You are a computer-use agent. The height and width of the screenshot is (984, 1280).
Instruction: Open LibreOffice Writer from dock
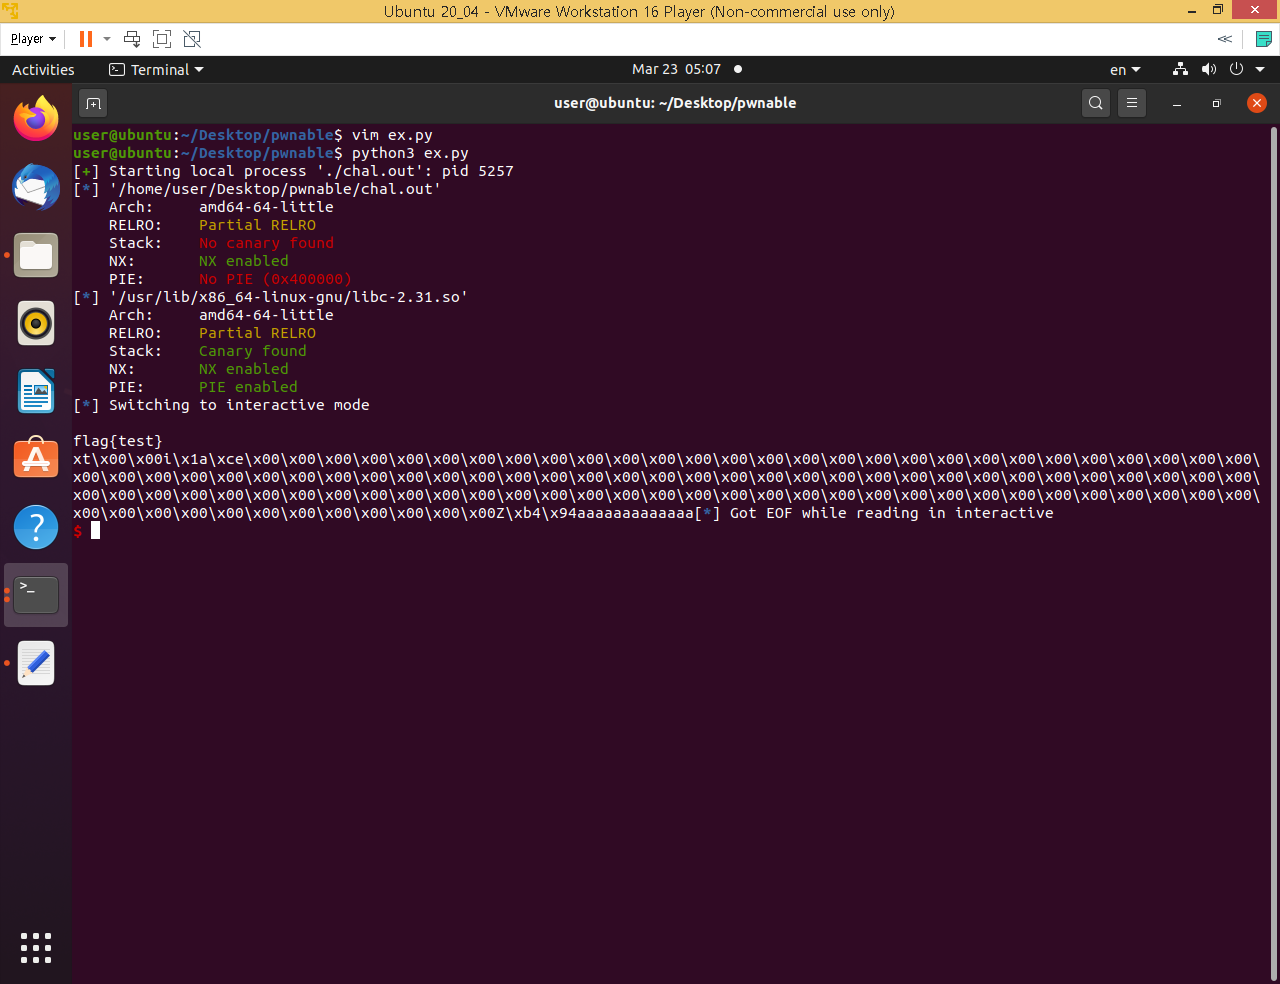click(x=36, y=391)
